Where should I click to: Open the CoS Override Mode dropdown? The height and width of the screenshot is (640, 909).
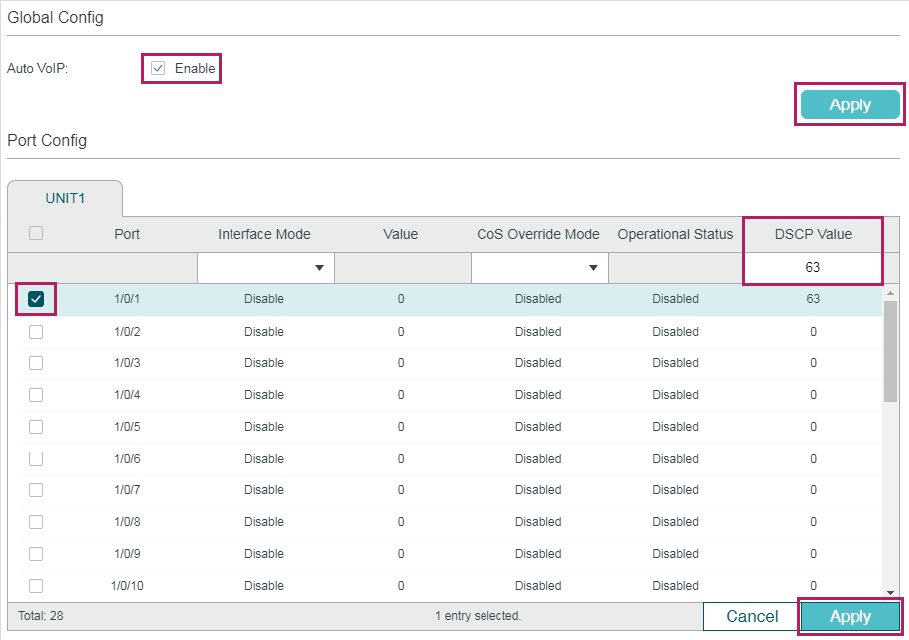click(540, 268)
